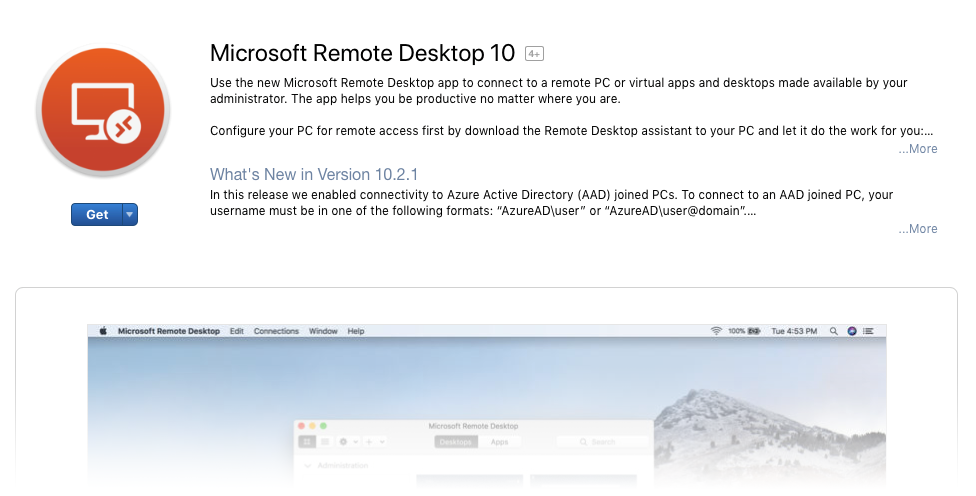Click yellow minimize dot of preview window
This screenshot has width=976, height=496.
[312, 426]
